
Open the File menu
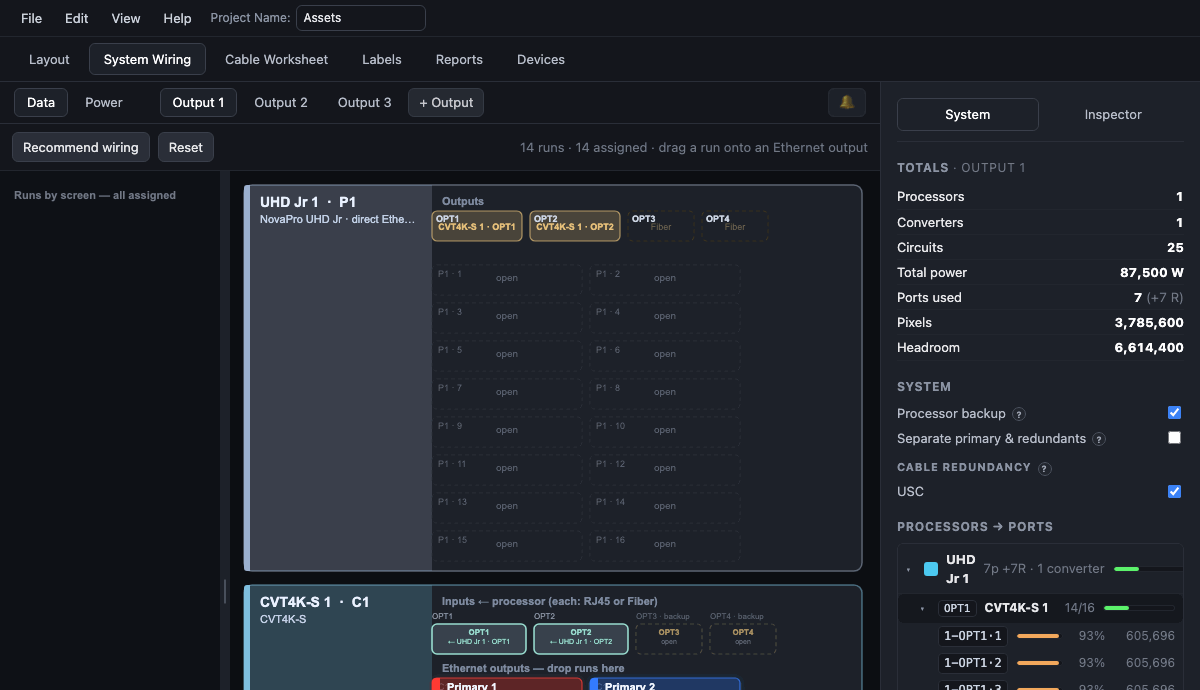click(31, 18)
